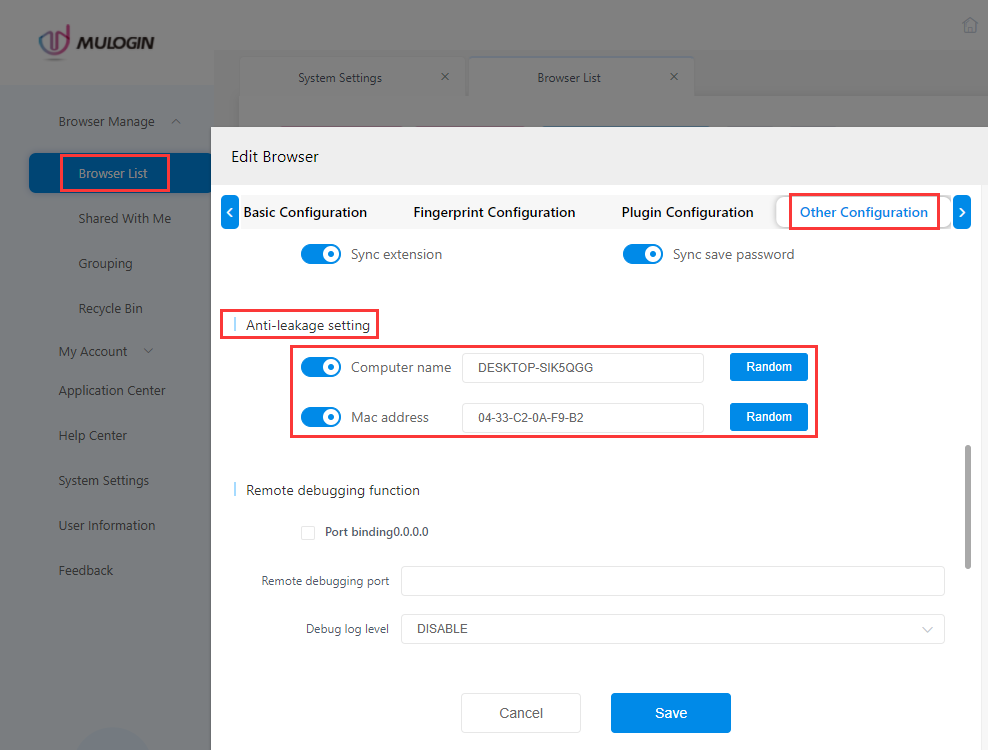Viewport: 988px width, 750px height.
Task: Disable the Computer name switch
Action: (321, 367)
